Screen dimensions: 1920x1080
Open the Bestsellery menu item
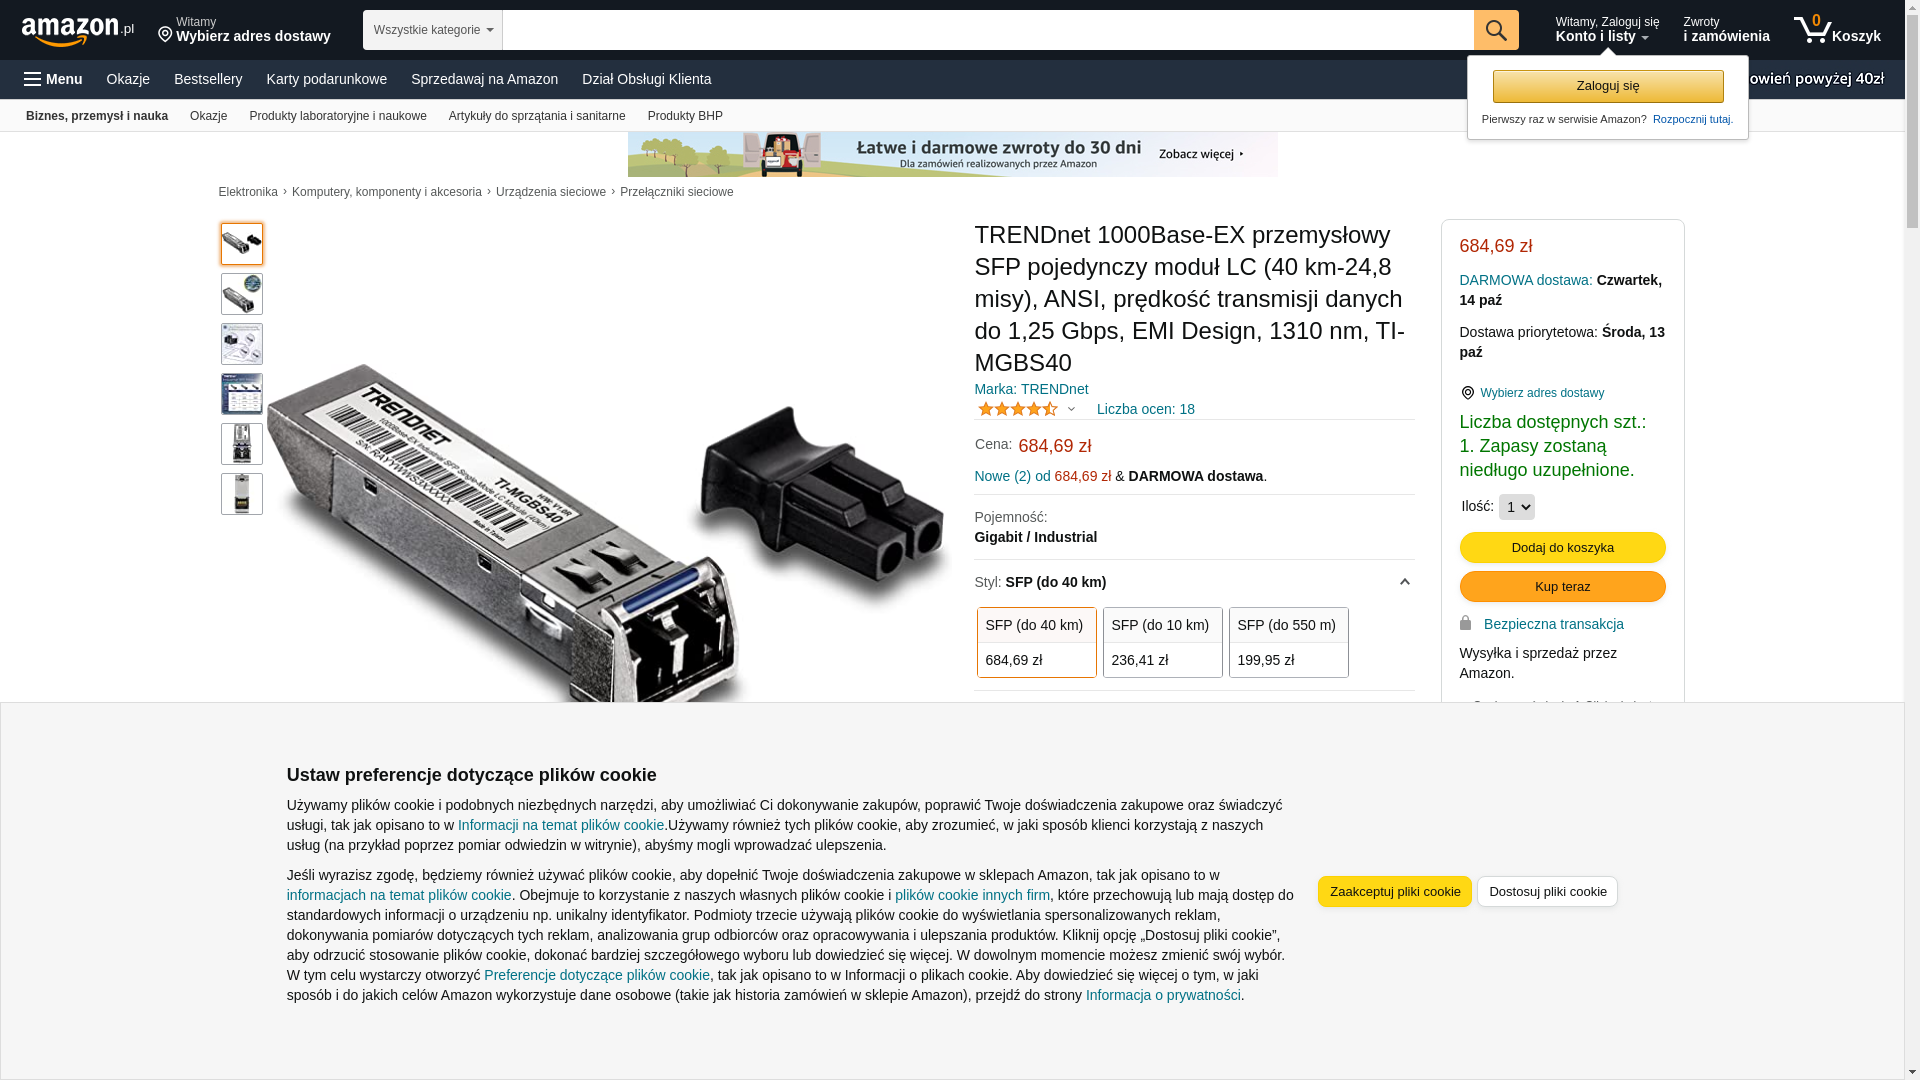pos(208,79)
